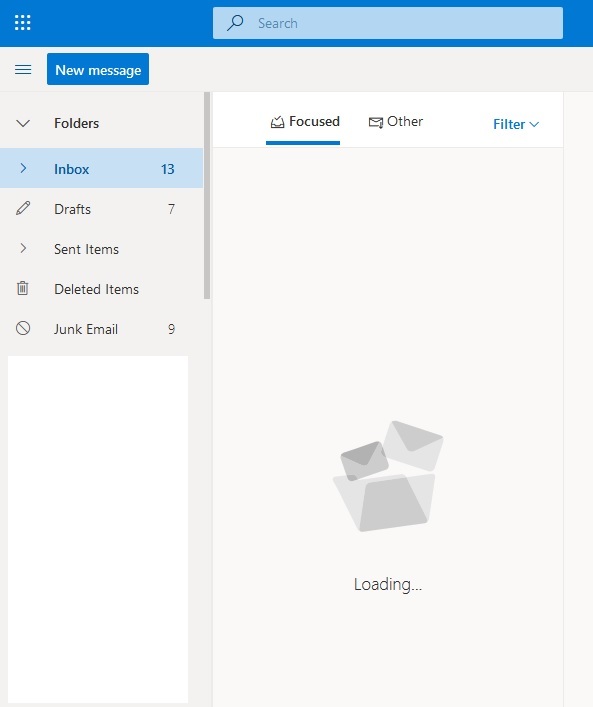This screenshot has width=593, height=707.
Task: Expand the Inbox folder arrow
Action: pyautogui.click(x=23, y=168)
